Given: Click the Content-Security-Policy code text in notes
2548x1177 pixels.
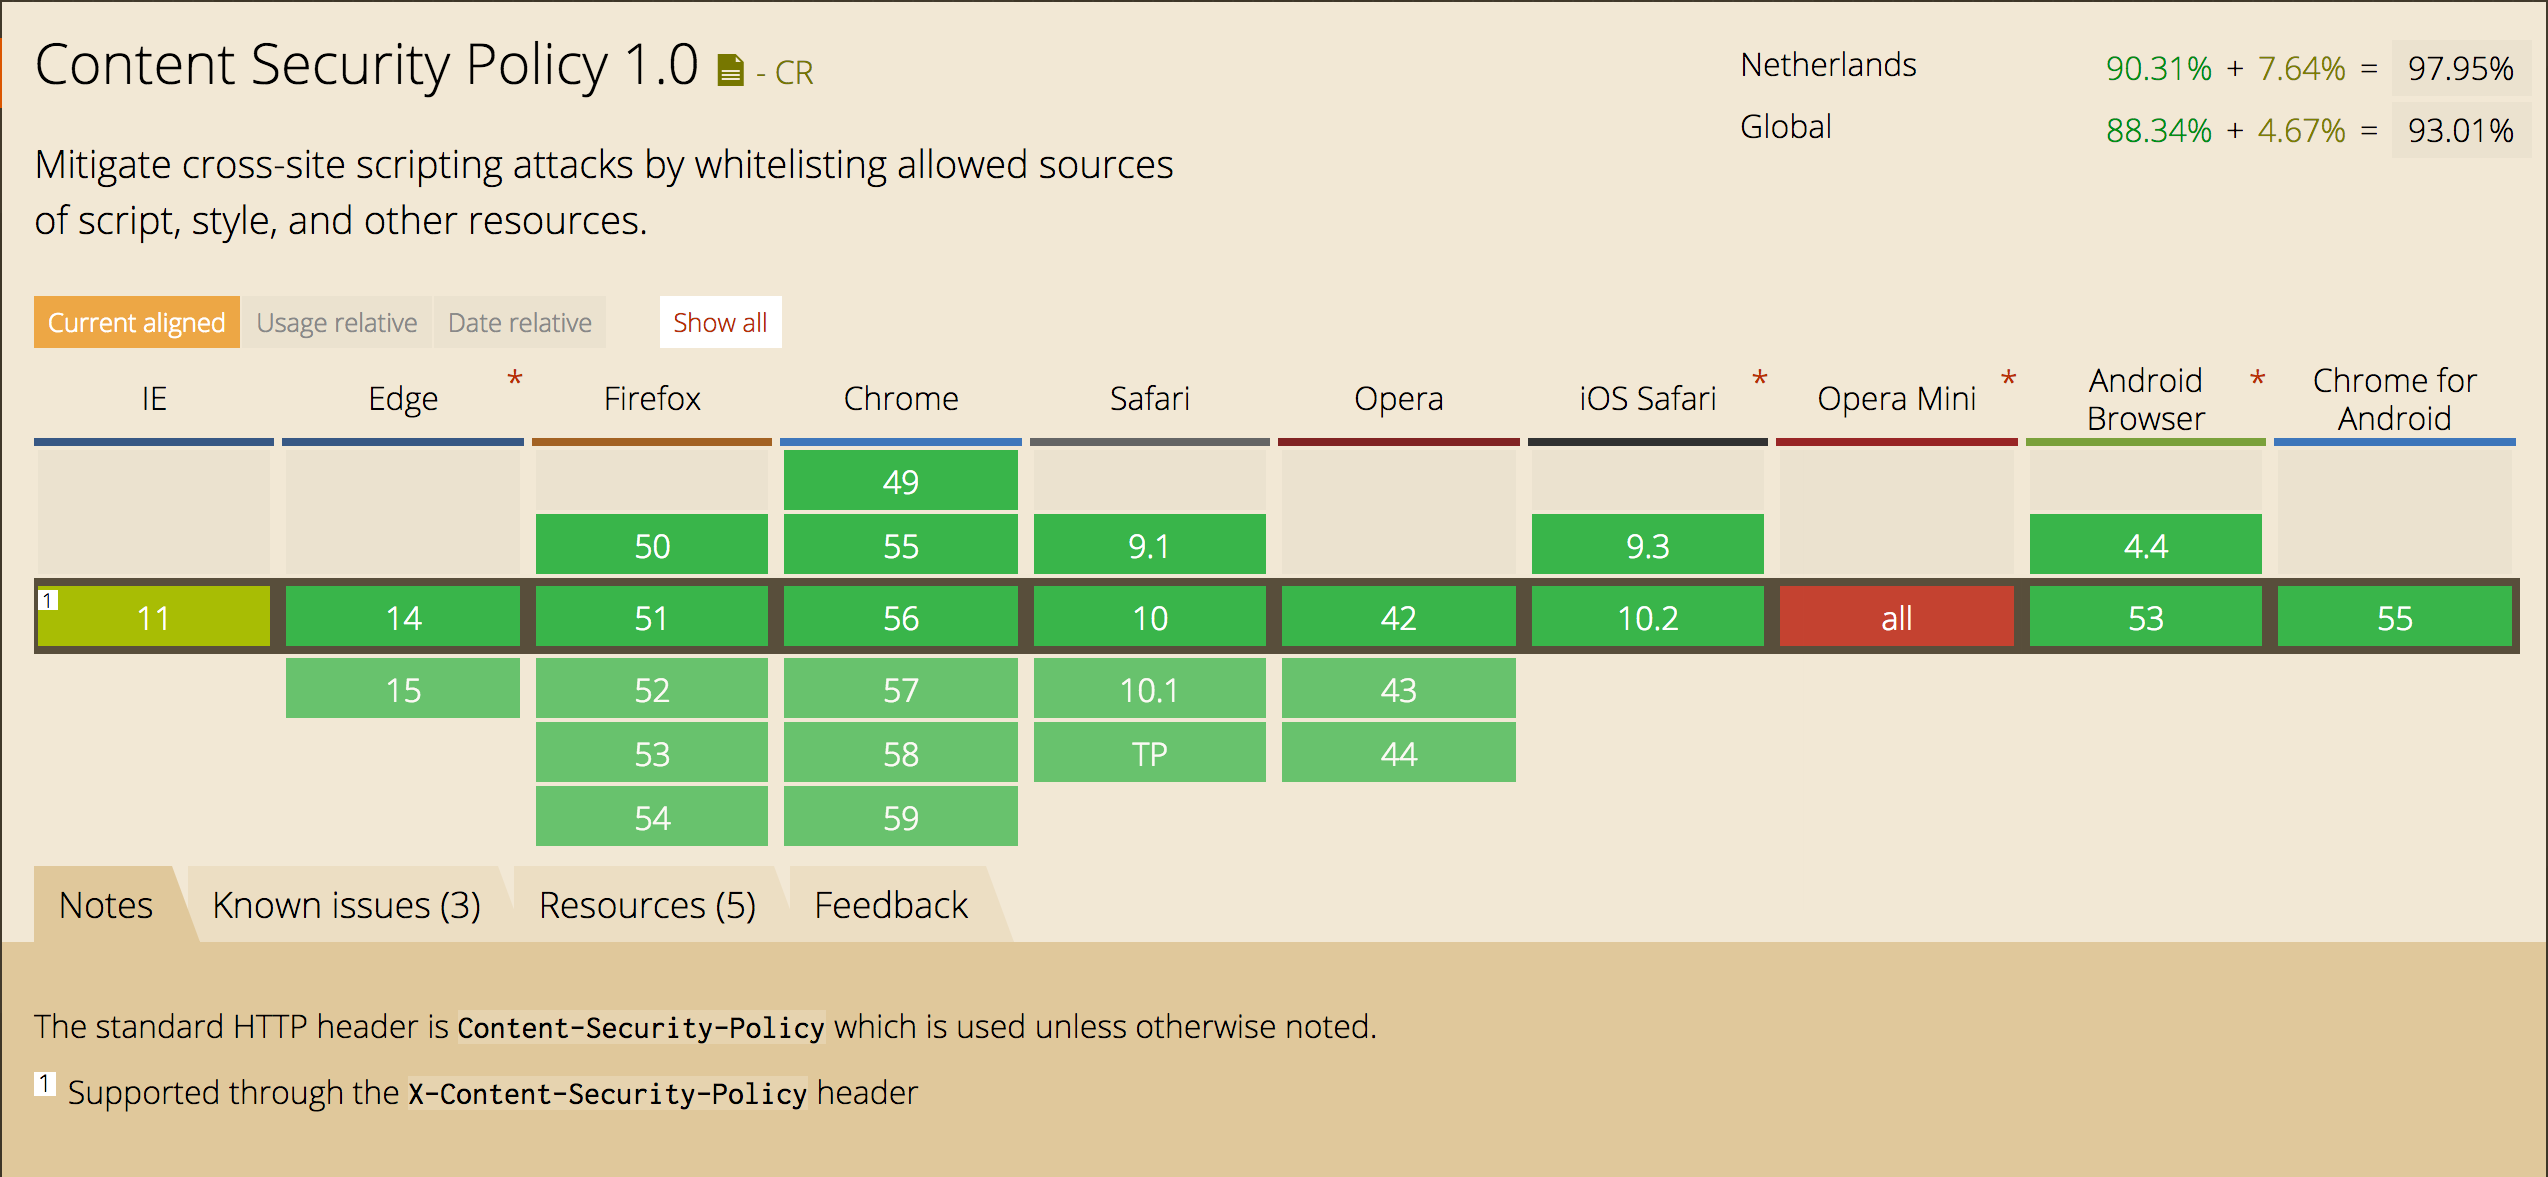Looking at the screenshot, I should tap(641, 1027).
